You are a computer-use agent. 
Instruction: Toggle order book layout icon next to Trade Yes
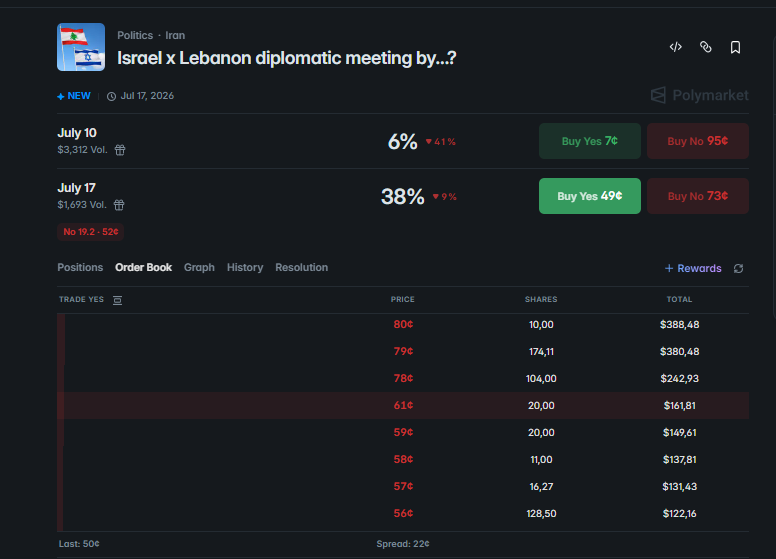click(117, 300)
